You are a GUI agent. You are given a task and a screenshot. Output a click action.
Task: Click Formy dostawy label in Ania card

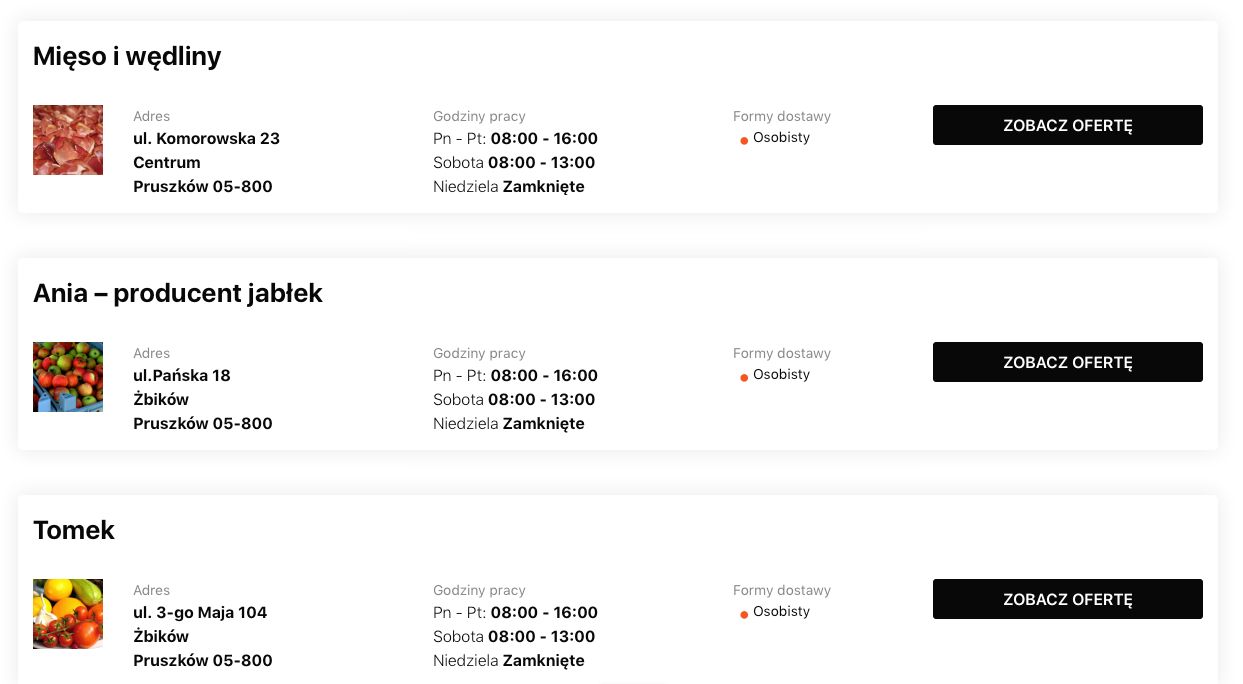[x=782, y=353]
